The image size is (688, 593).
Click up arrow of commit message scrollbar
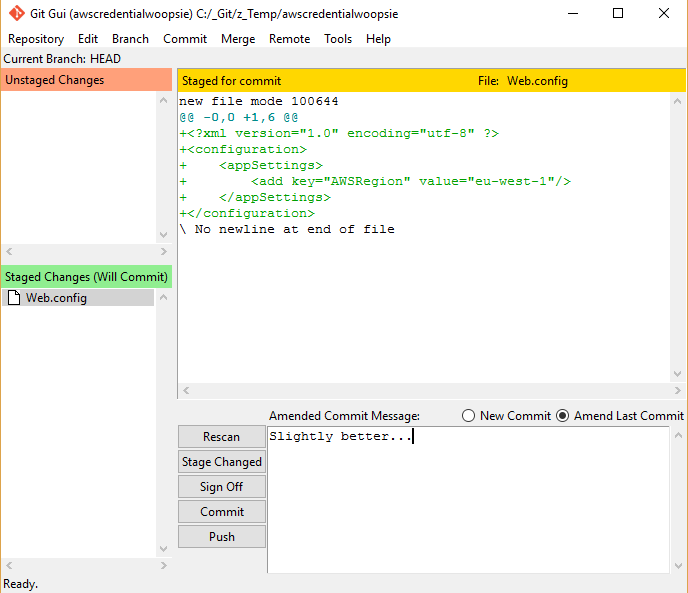(x=678, y=435)
